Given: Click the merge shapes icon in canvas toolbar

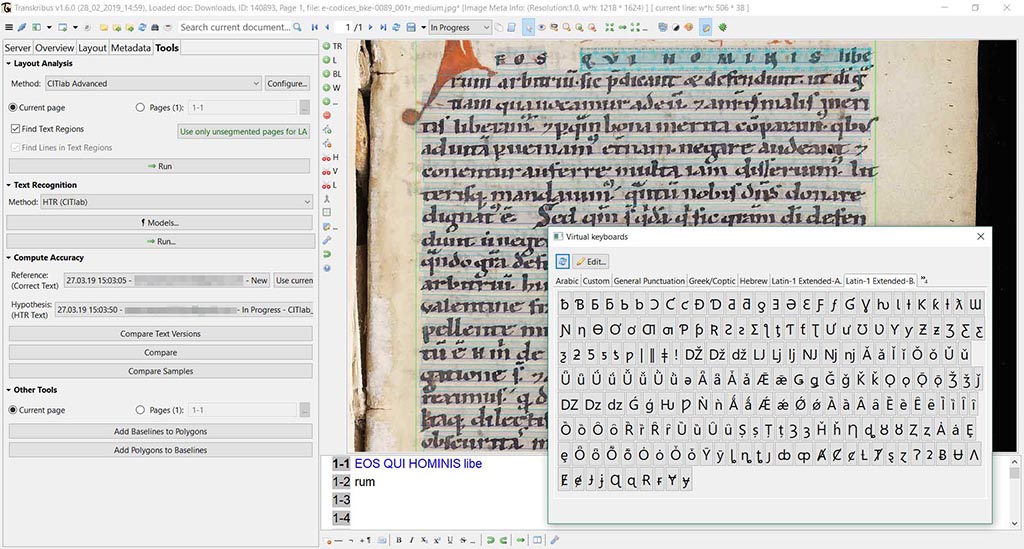Looking at the screenshot, I should [x=327, y=199].
